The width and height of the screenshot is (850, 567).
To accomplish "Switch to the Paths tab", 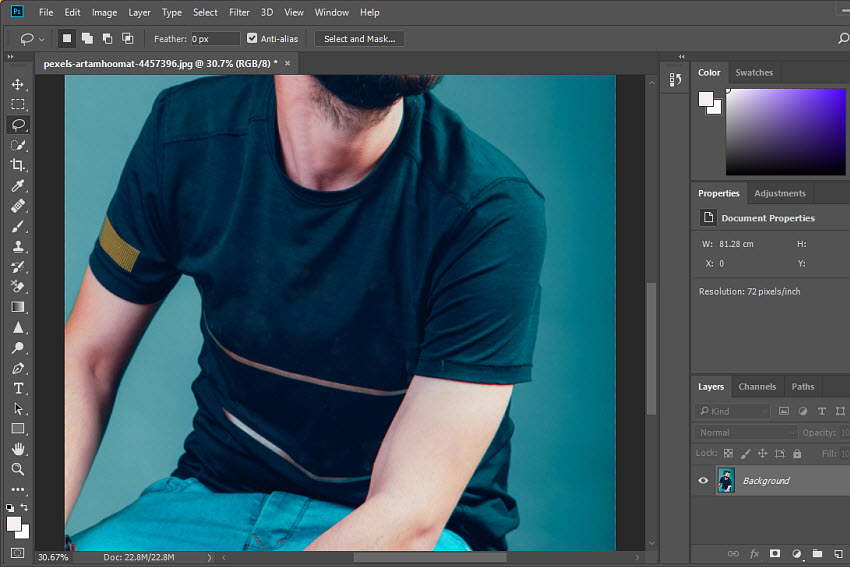I will click(802, 386).
